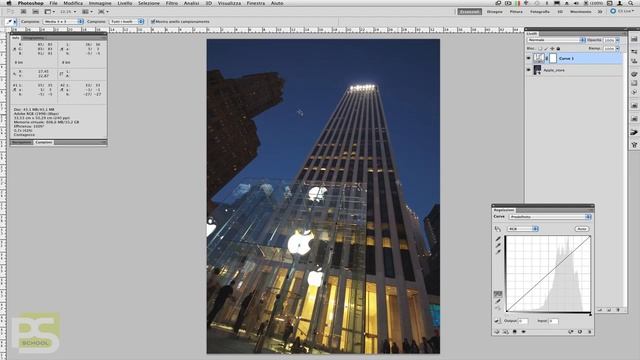Open the Immagine menu
This screenshot has width=640, height=360.
100,3
